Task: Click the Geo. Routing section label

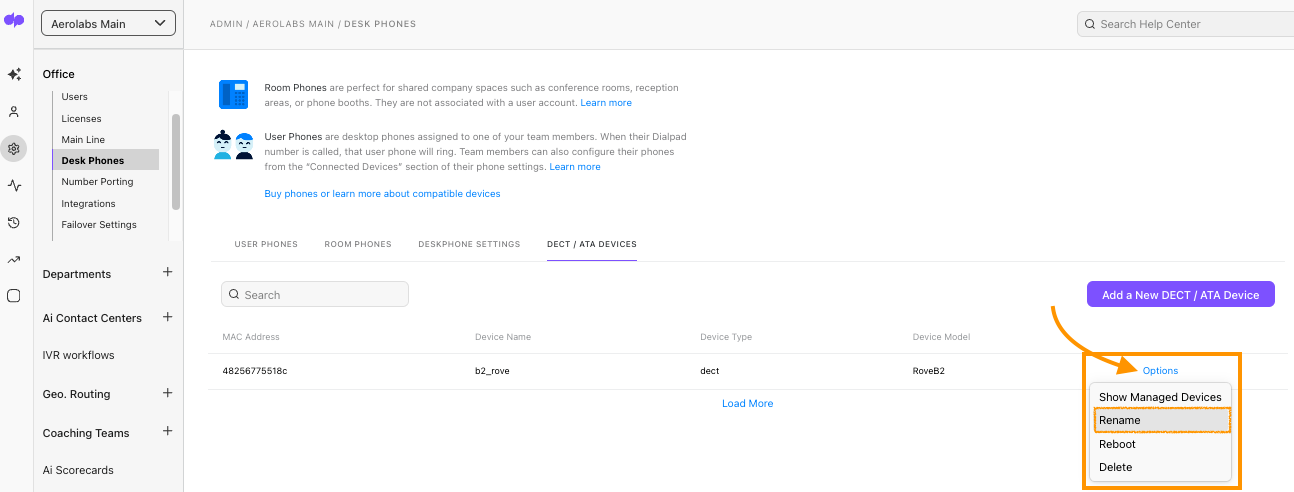Action: [76, 394]
